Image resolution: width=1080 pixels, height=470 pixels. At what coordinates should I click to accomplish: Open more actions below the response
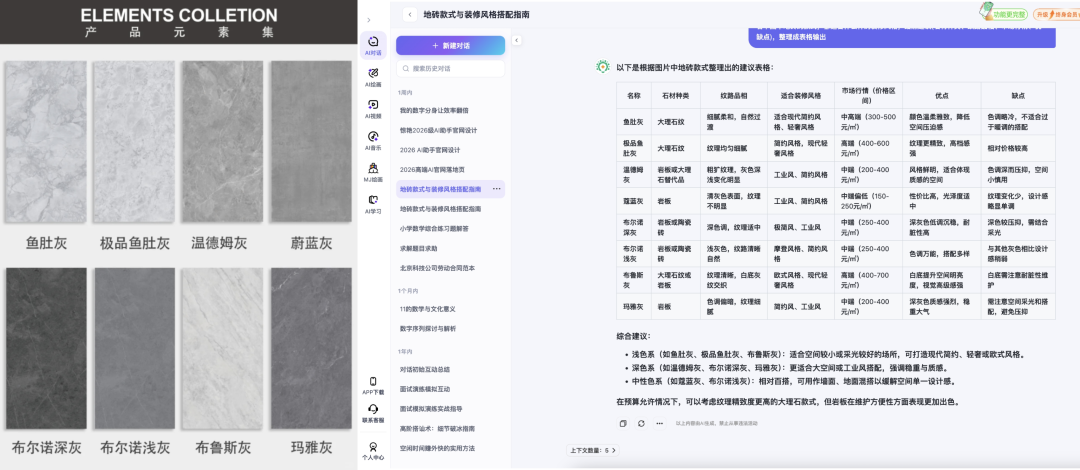[659, 423]
